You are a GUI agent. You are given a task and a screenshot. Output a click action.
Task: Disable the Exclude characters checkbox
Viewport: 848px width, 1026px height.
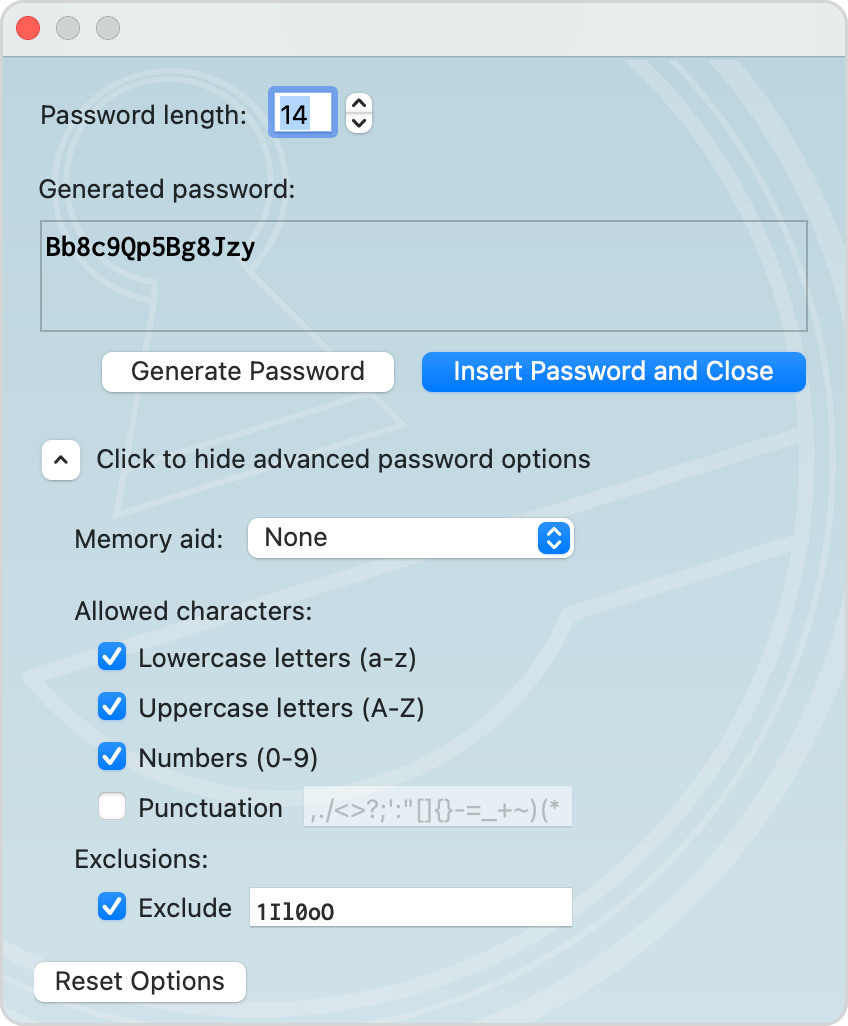point(112,907)
